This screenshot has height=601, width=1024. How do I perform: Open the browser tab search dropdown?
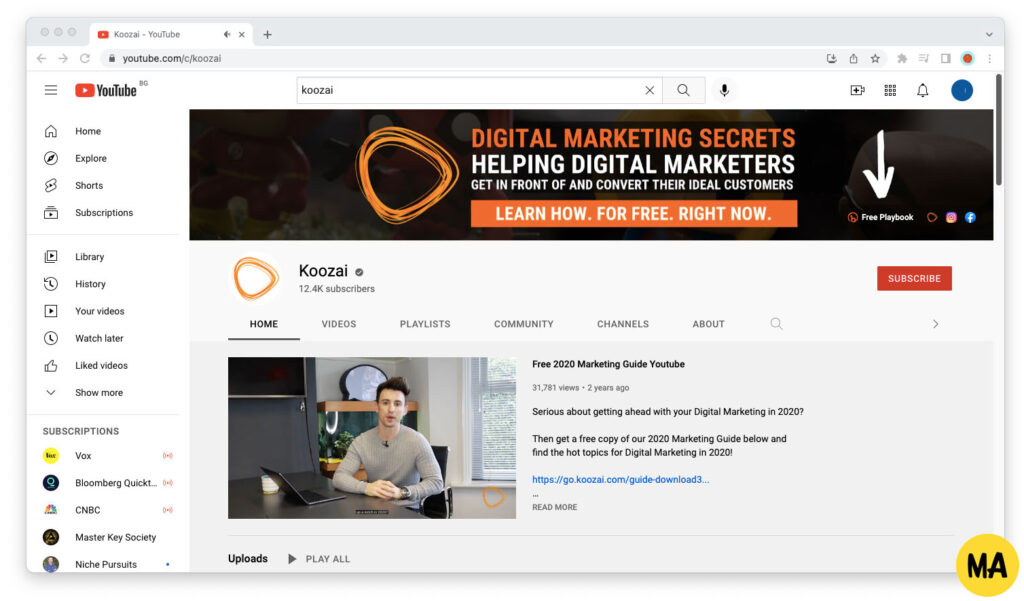[989, 35]
